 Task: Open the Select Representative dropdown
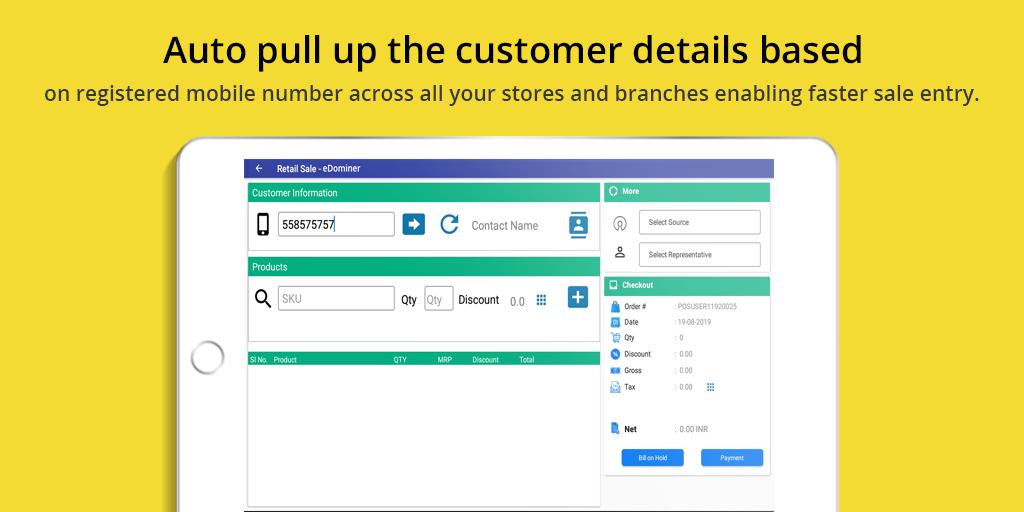pos(699,255)
